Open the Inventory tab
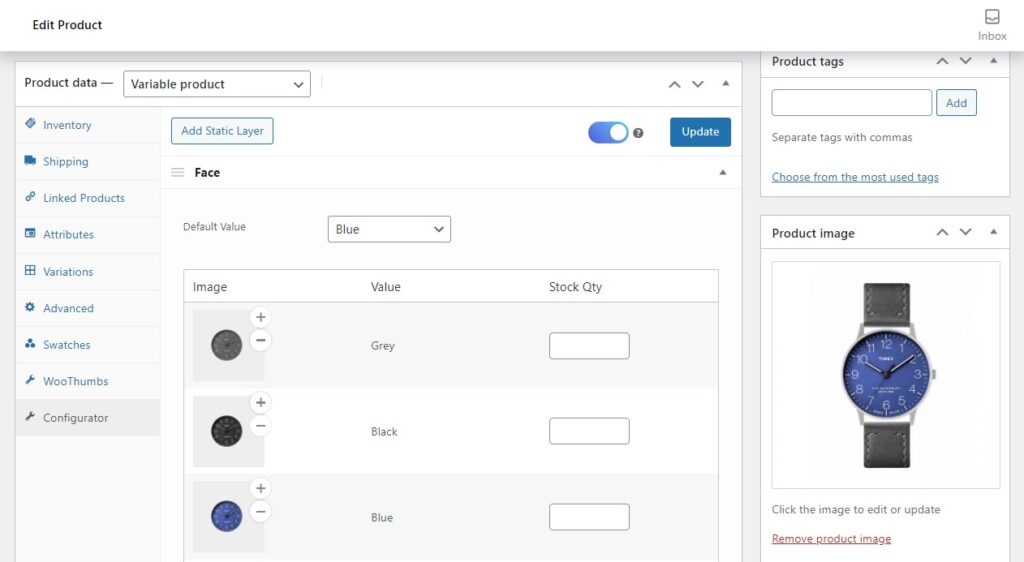 [88, 125]
